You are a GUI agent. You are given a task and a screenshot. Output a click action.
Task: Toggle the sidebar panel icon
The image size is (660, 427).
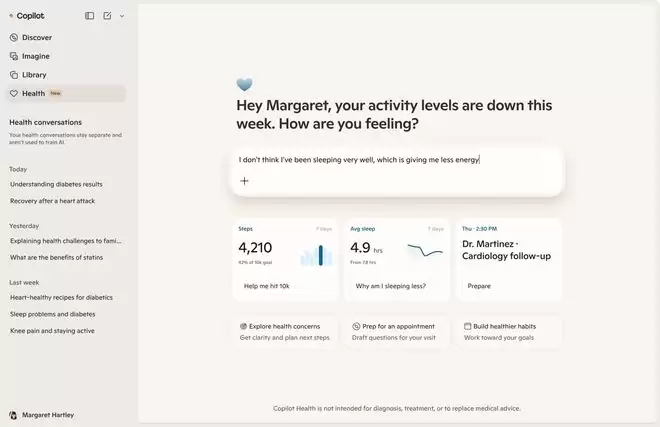[x=90, y=16]
